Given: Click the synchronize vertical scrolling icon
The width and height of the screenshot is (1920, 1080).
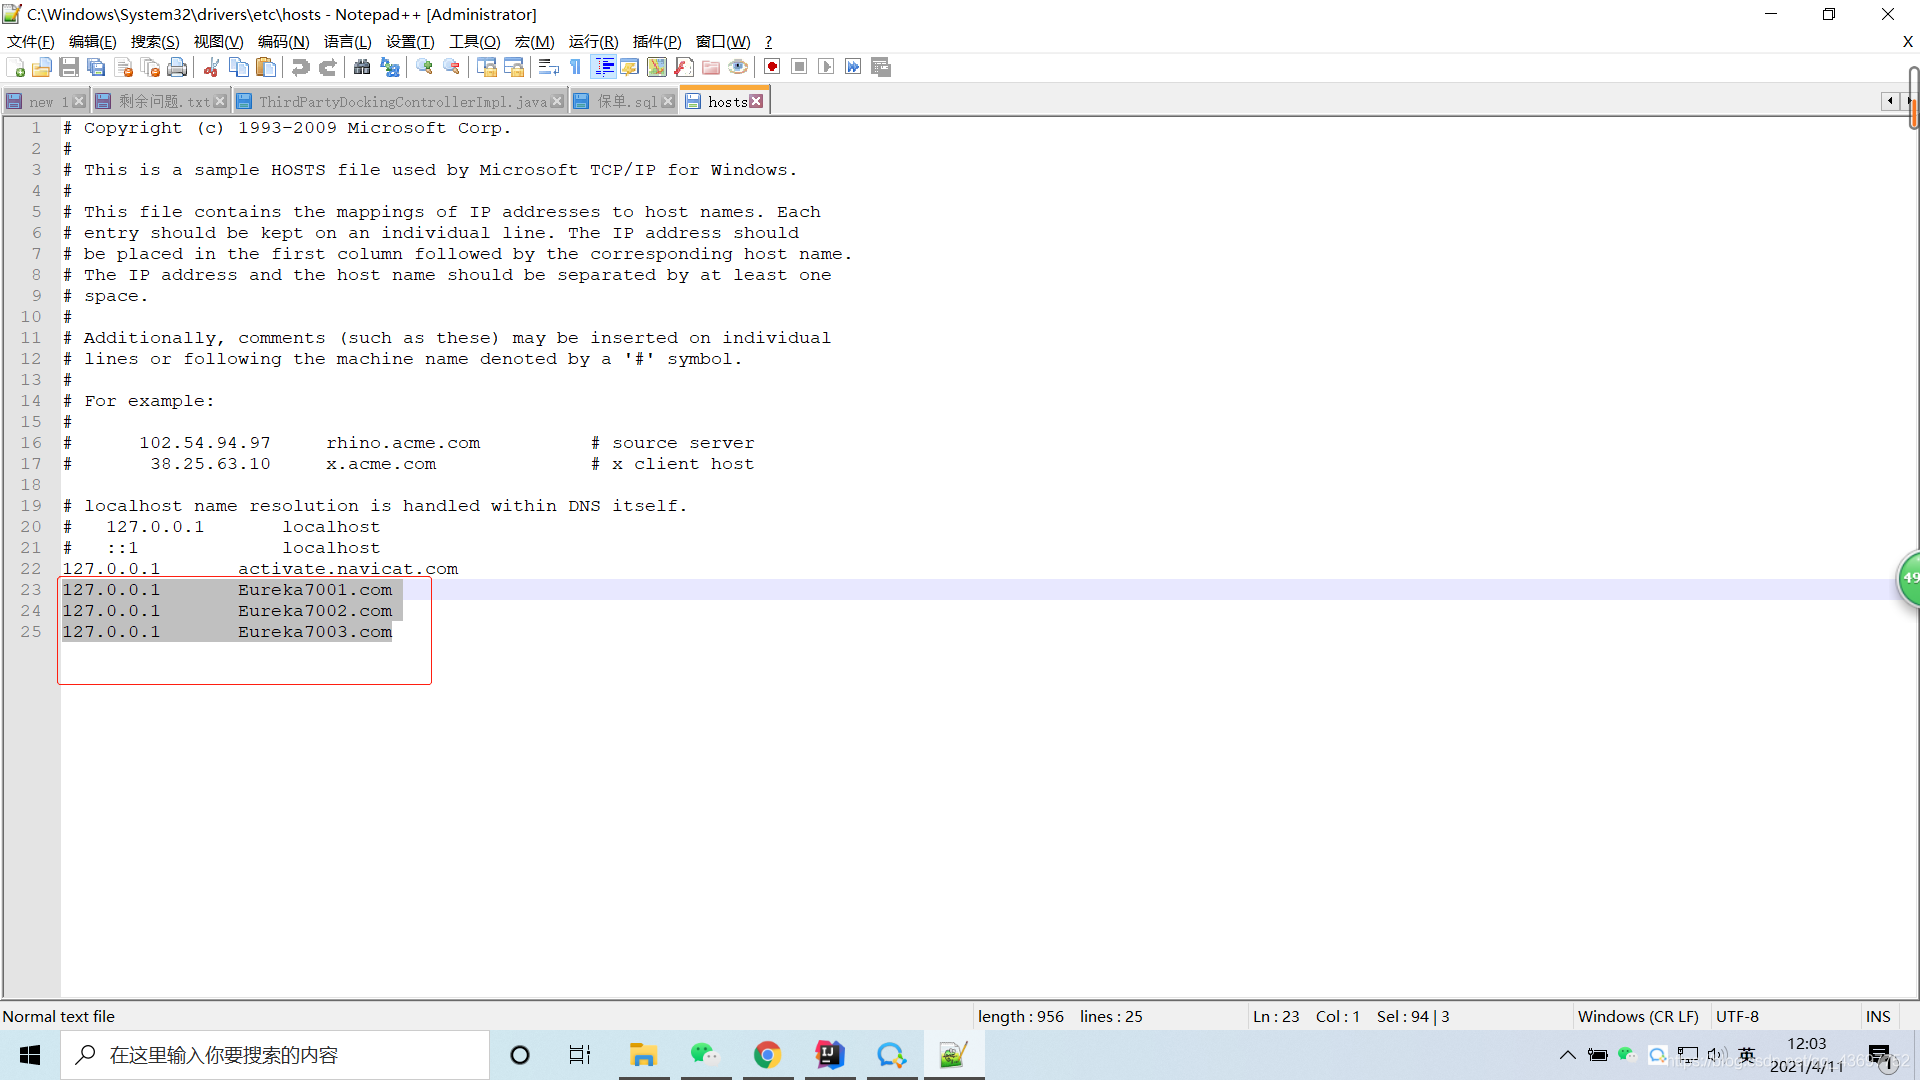Looking at the screenshot, I should pos(487,67).
